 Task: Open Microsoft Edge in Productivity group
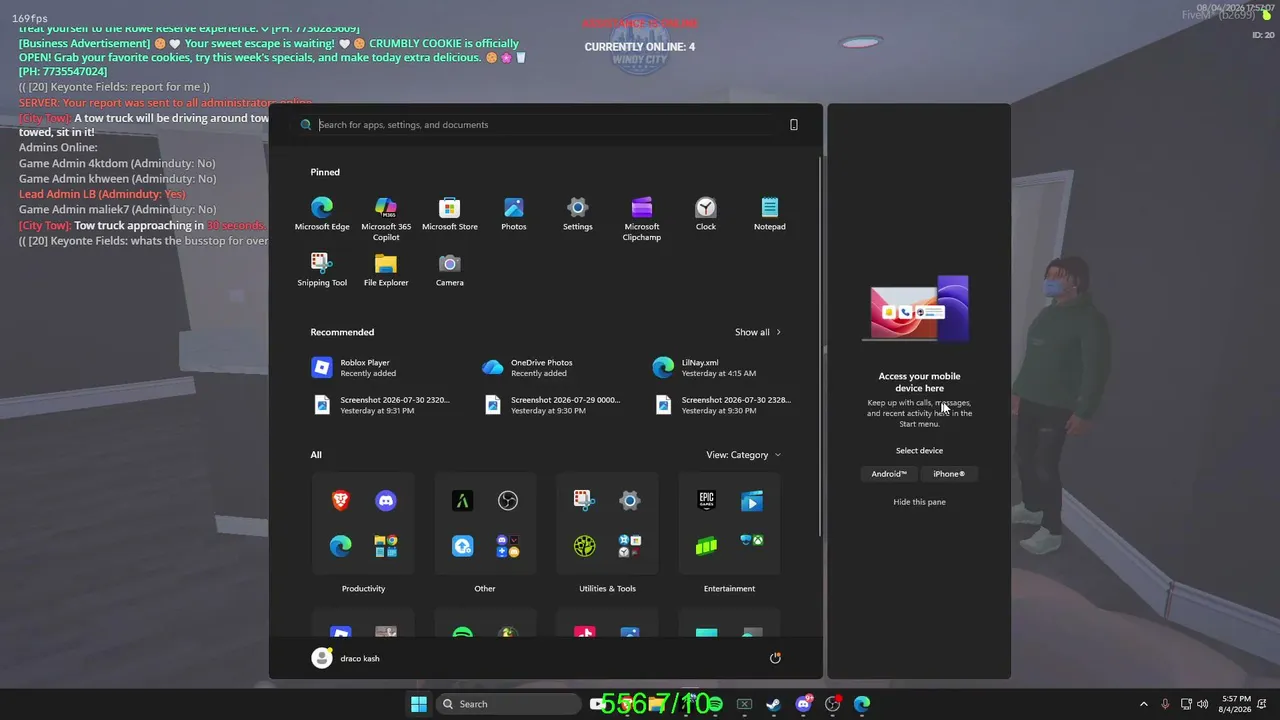click(x=341, y=546)
